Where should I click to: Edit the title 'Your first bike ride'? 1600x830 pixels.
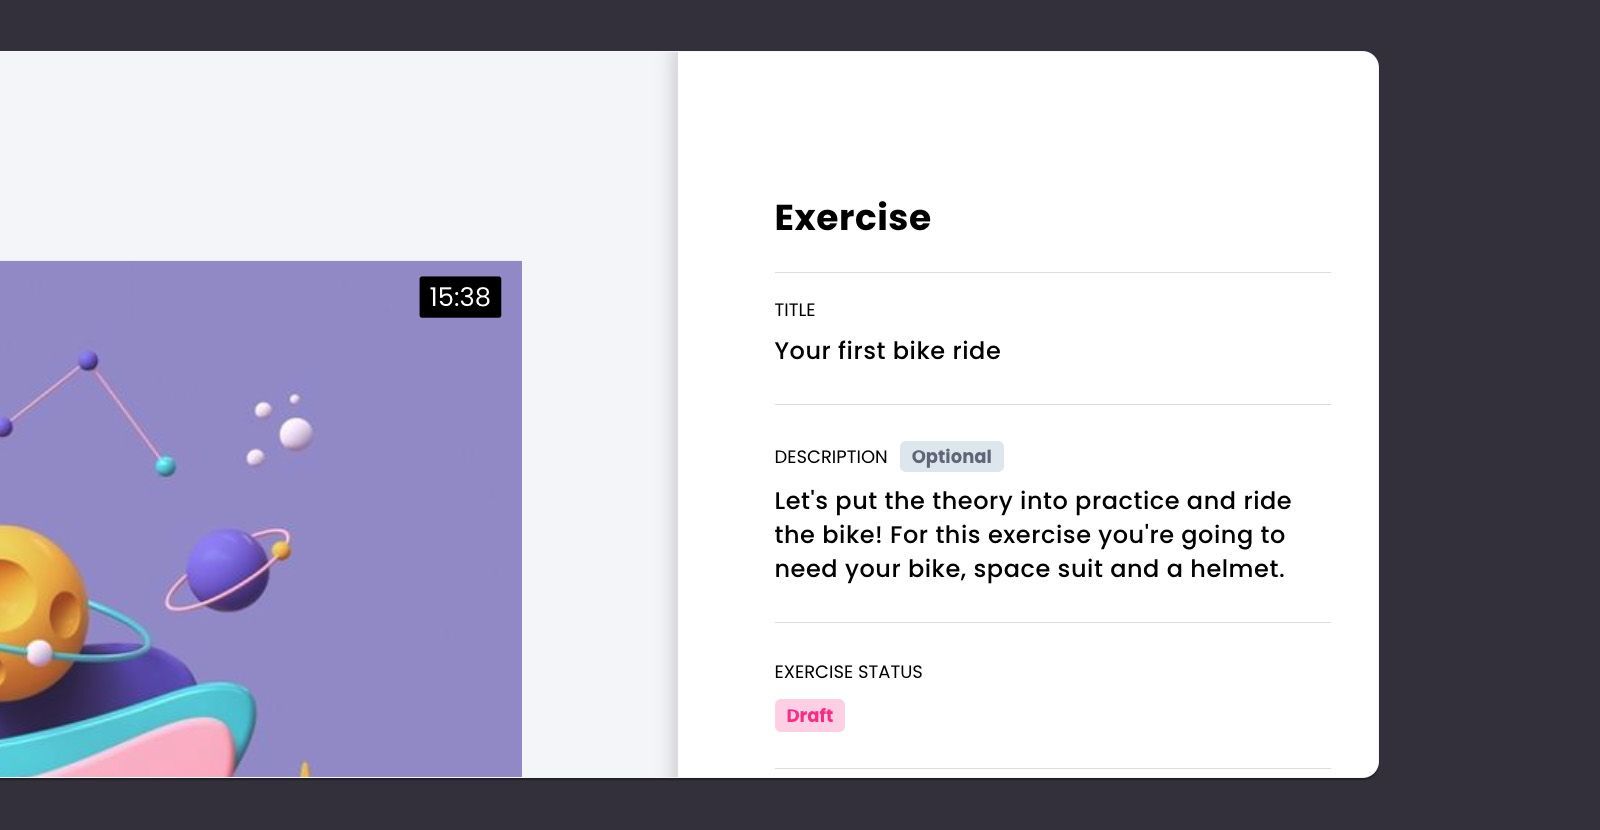[x=887, y=351]
